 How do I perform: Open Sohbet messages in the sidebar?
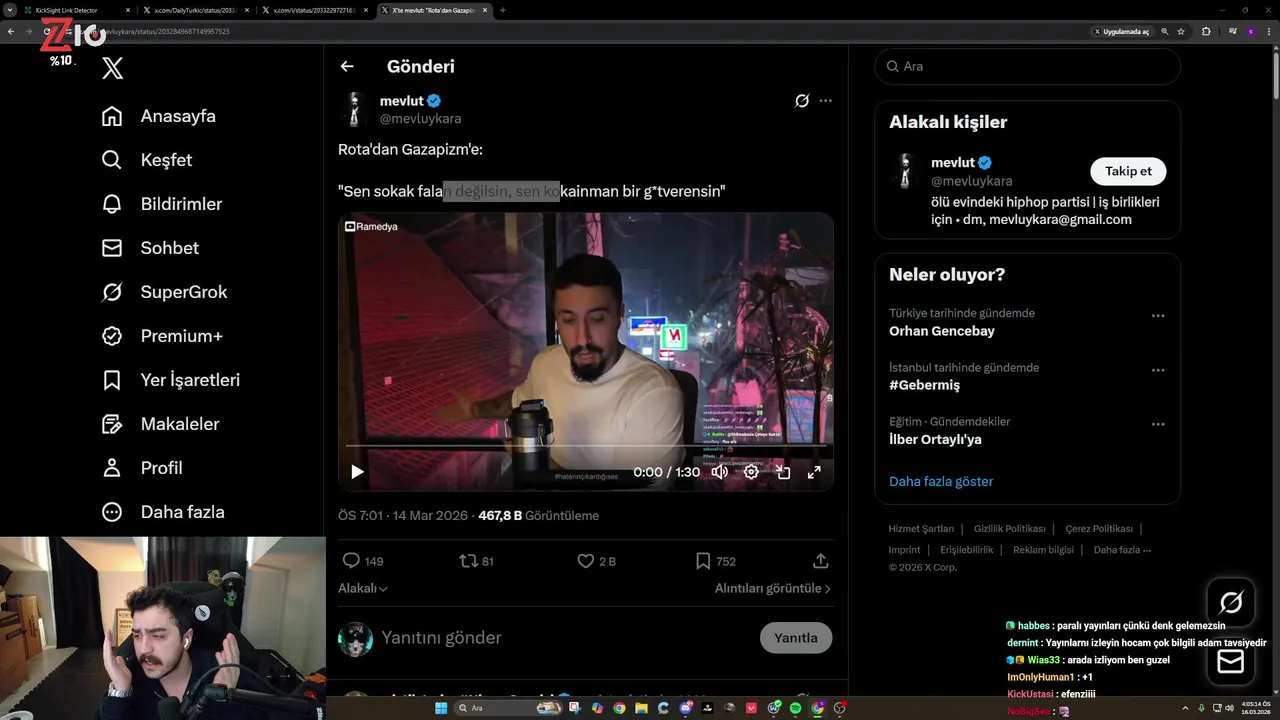coord(150,248)
